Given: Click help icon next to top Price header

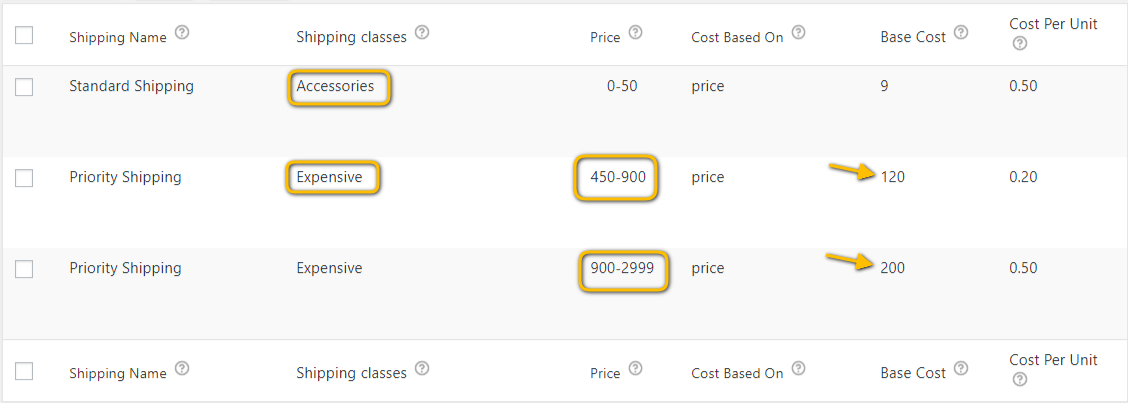Looking at the screenshot, I should [635, 33].
